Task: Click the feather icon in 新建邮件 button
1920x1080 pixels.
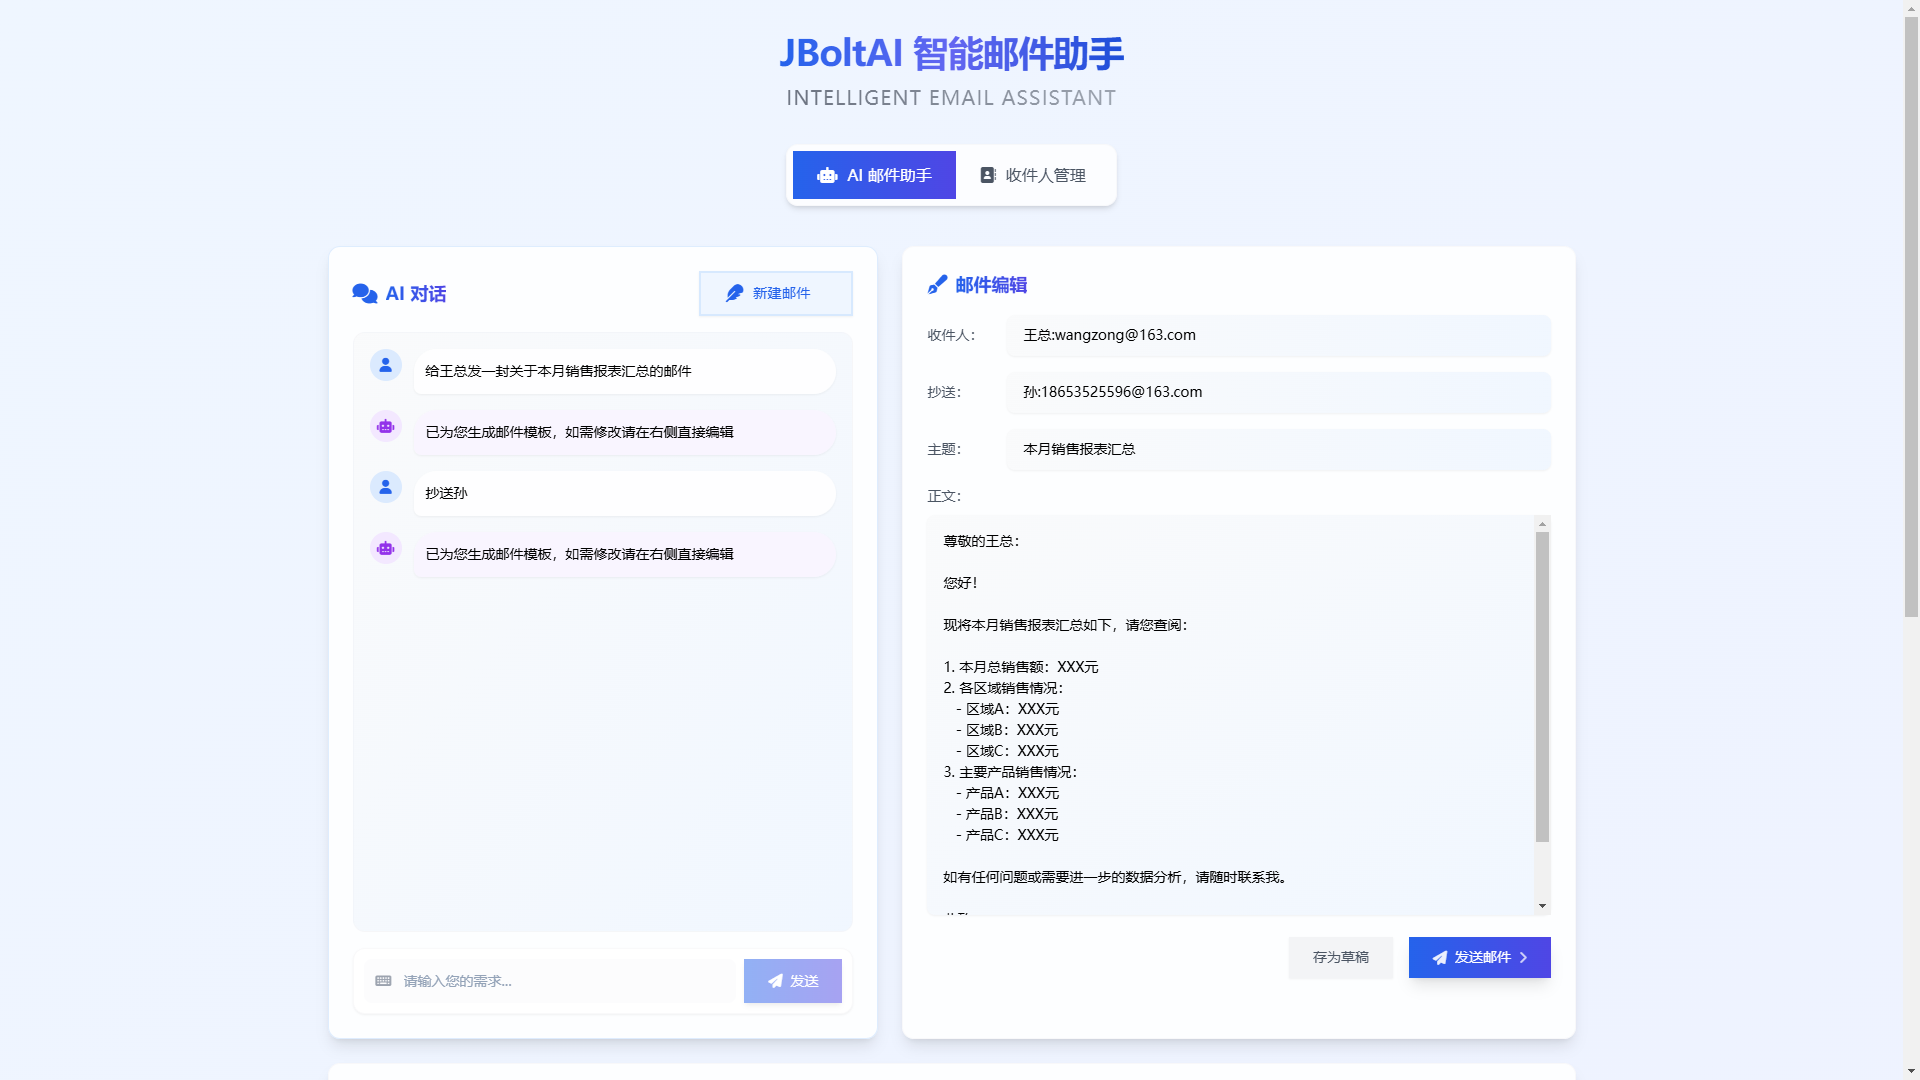Action: tap(735, 293)
